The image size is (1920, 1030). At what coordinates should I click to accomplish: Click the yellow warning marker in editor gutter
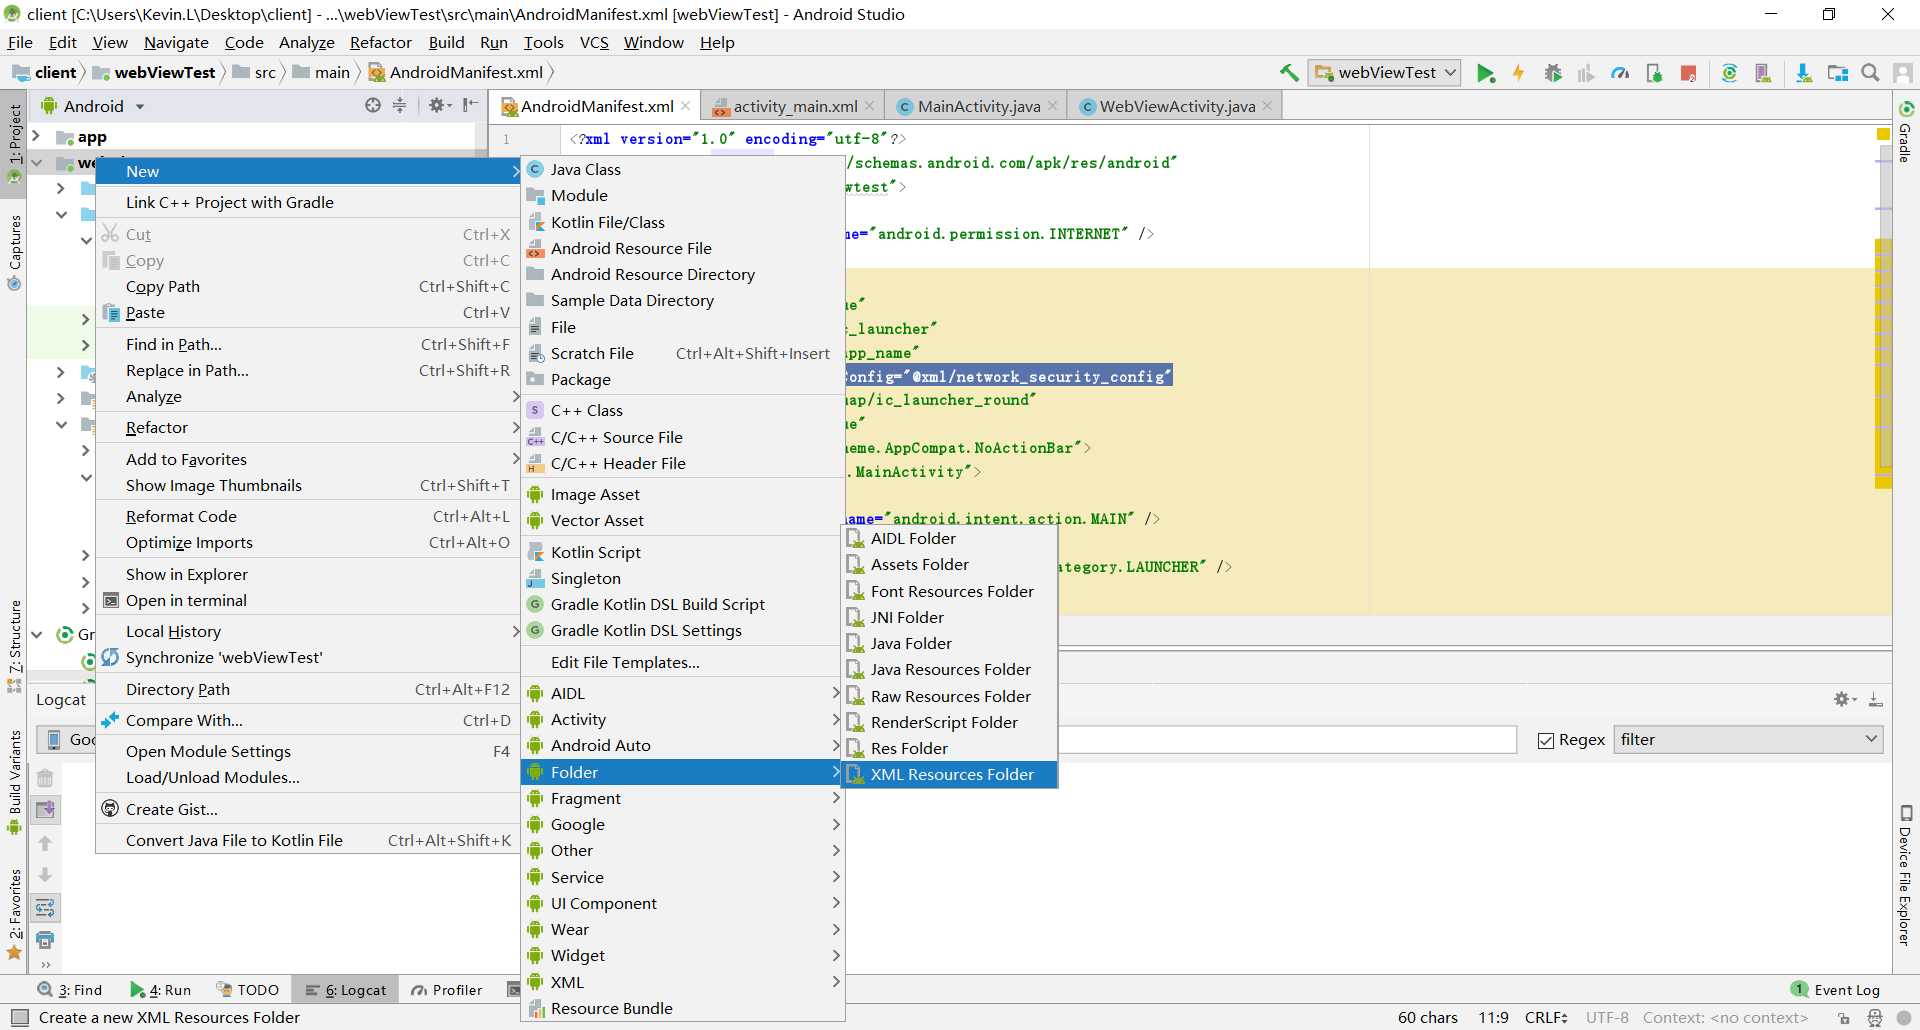(1883, 133)
